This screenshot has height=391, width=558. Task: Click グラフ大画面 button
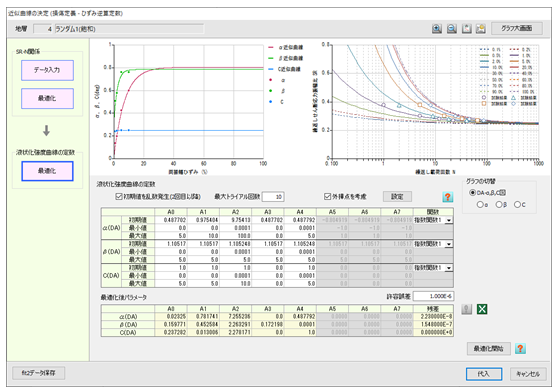coord(517,28)
